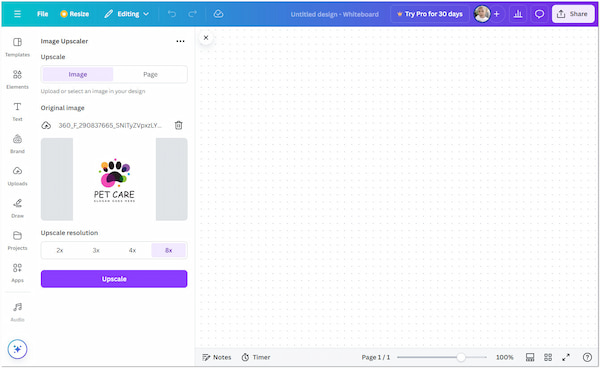Open the Elements sidebar panel
The image size is (600, 368).
pos(17,79)
